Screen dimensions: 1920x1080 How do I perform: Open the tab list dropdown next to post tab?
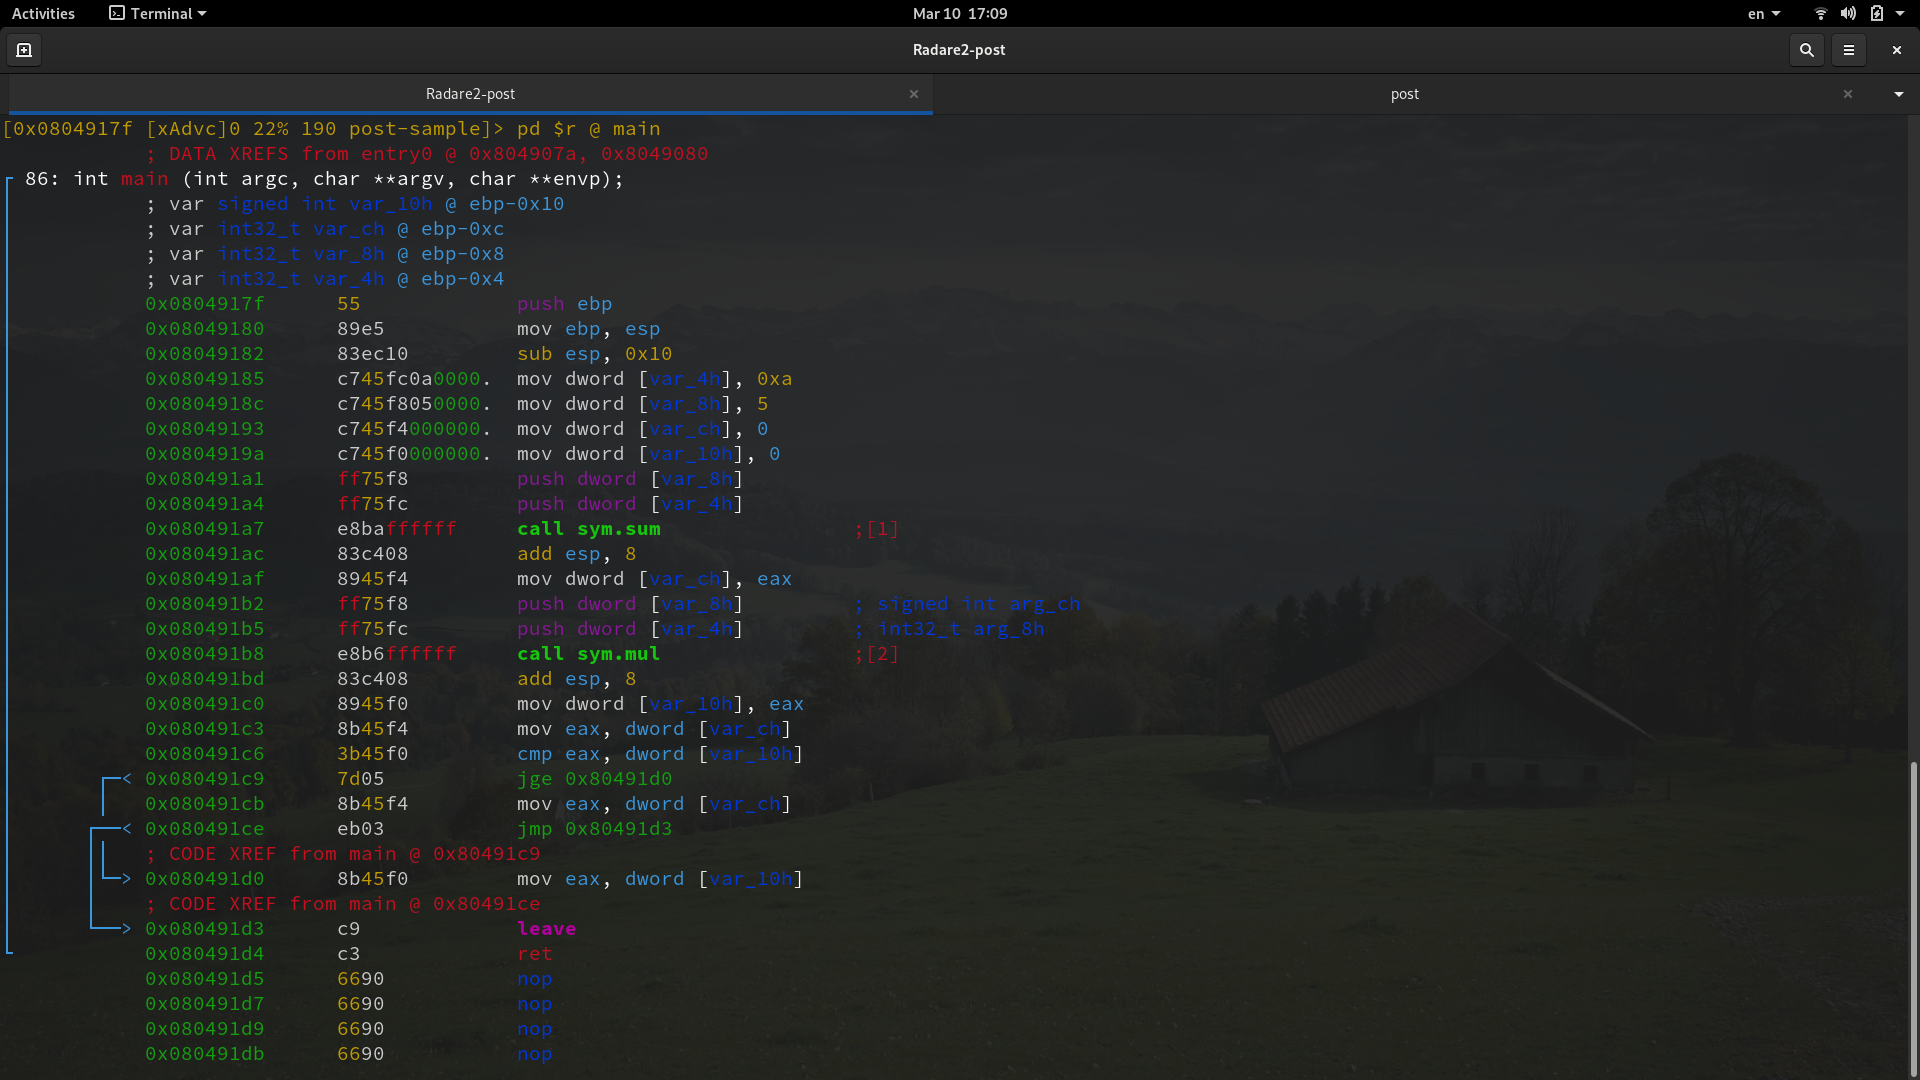[x=1897, y=93]
